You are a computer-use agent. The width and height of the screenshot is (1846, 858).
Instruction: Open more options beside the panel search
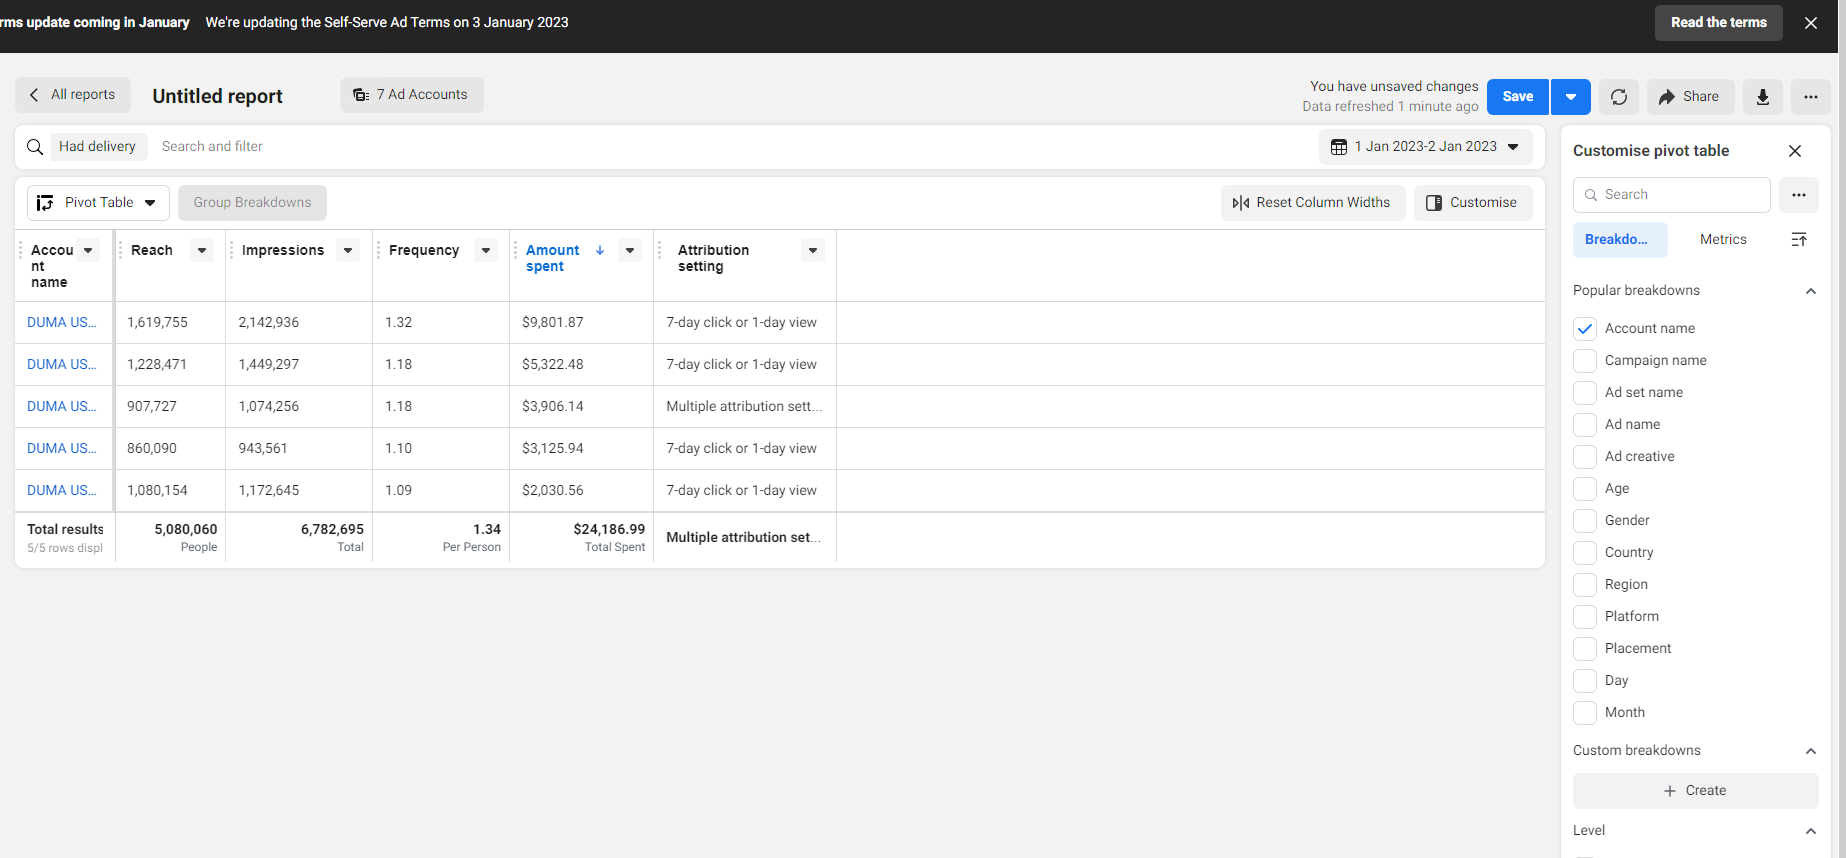point(1799,195)
